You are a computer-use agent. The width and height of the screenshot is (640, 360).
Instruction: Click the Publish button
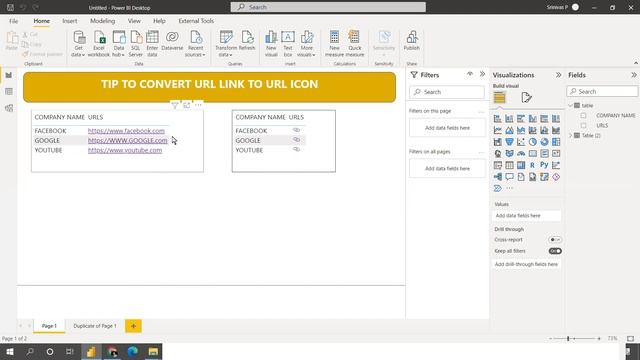coord(411,41)
